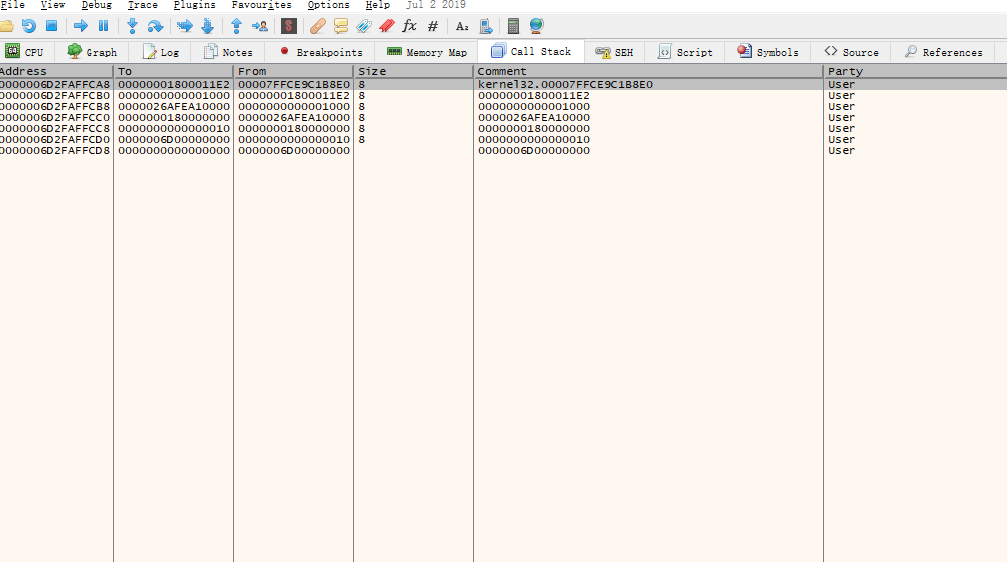Pause execution of the debuggee
The width and height of the screenshot is (1007, 562).
tap(103, 26)
